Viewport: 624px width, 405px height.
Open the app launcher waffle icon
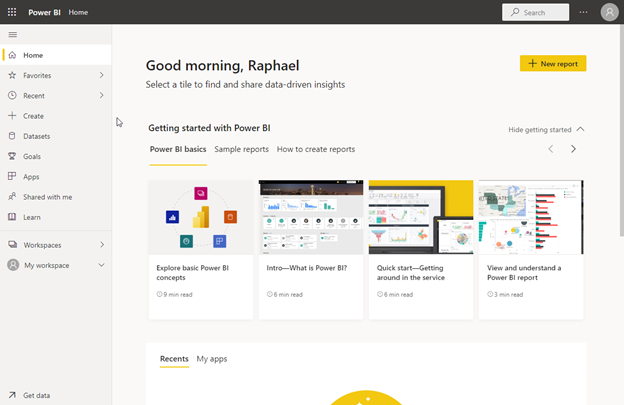[12, 12]
